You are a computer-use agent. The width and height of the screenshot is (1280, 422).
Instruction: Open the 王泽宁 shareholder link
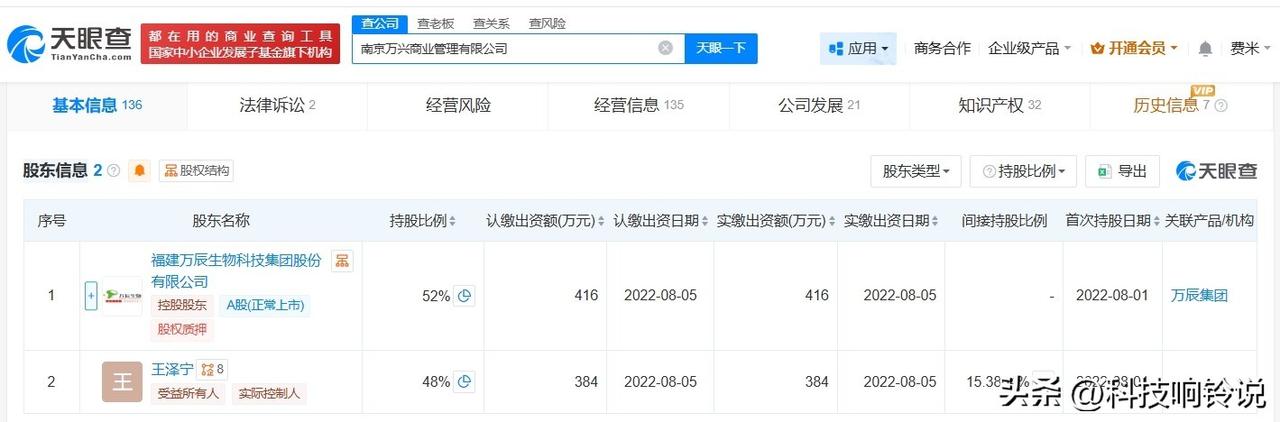coord(172,369)
